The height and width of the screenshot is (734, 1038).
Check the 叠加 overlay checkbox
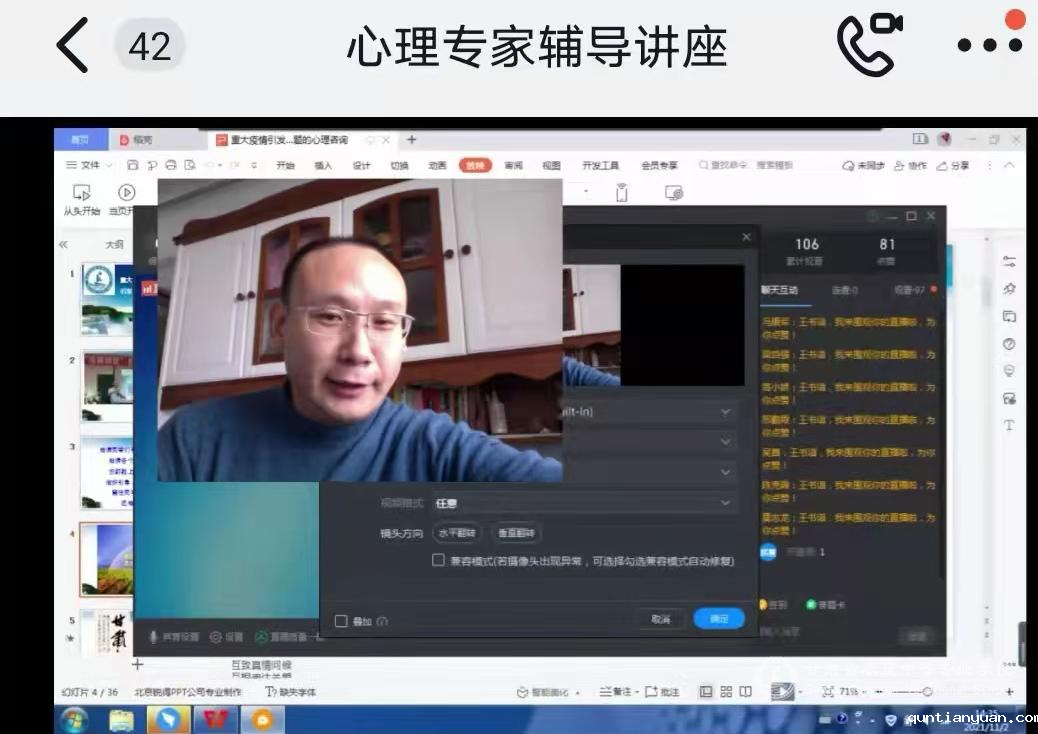[341, 621]
